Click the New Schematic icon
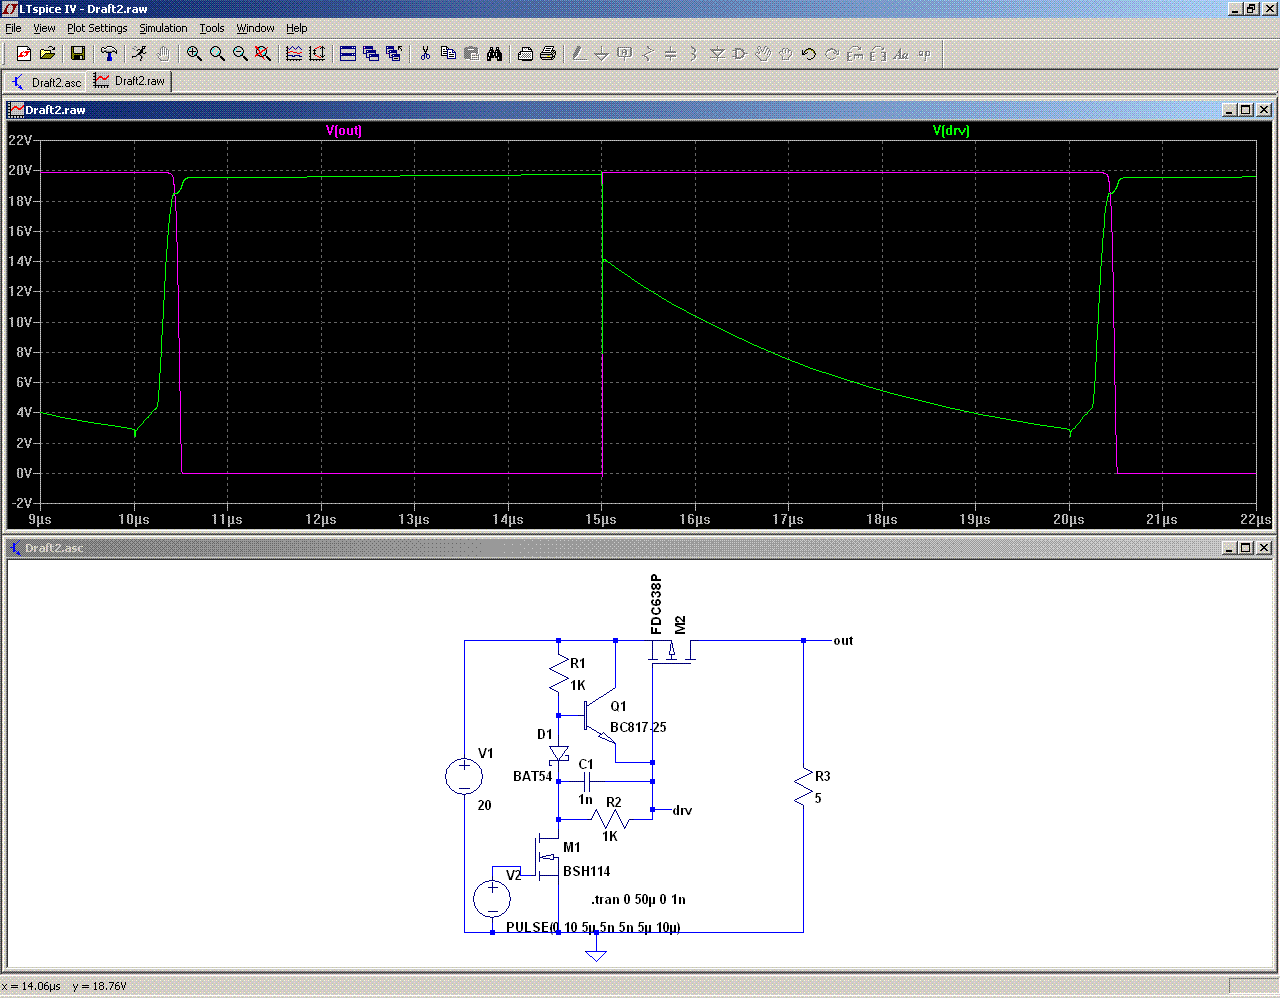This screenshot has height=998, width=1280. pos(24,54)
